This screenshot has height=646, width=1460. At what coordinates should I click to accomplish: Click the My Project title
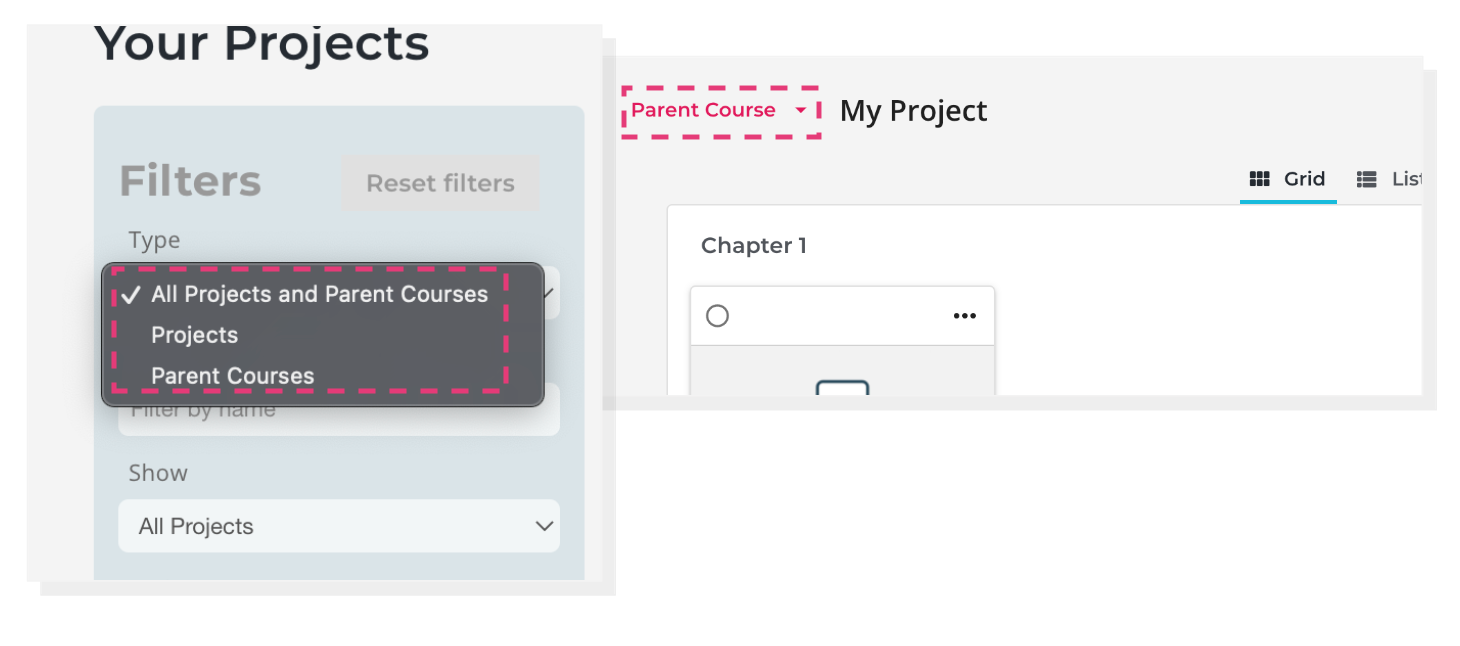[913, 111]
